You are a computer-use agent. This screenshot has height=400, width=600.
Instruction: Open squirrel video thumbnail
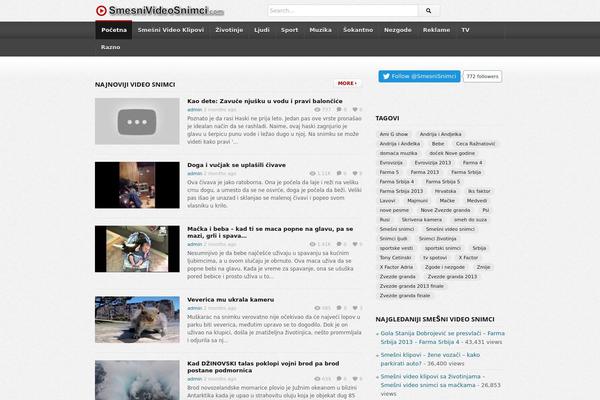137,320
